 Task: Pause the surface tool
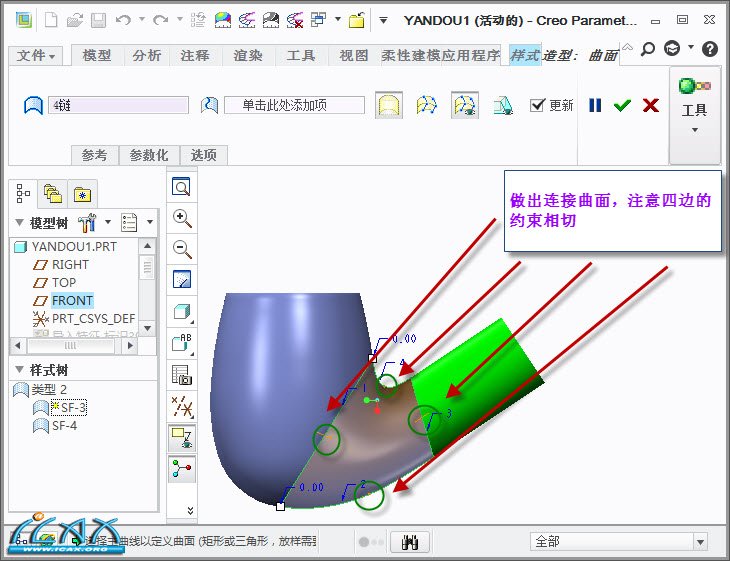[595, 105]
